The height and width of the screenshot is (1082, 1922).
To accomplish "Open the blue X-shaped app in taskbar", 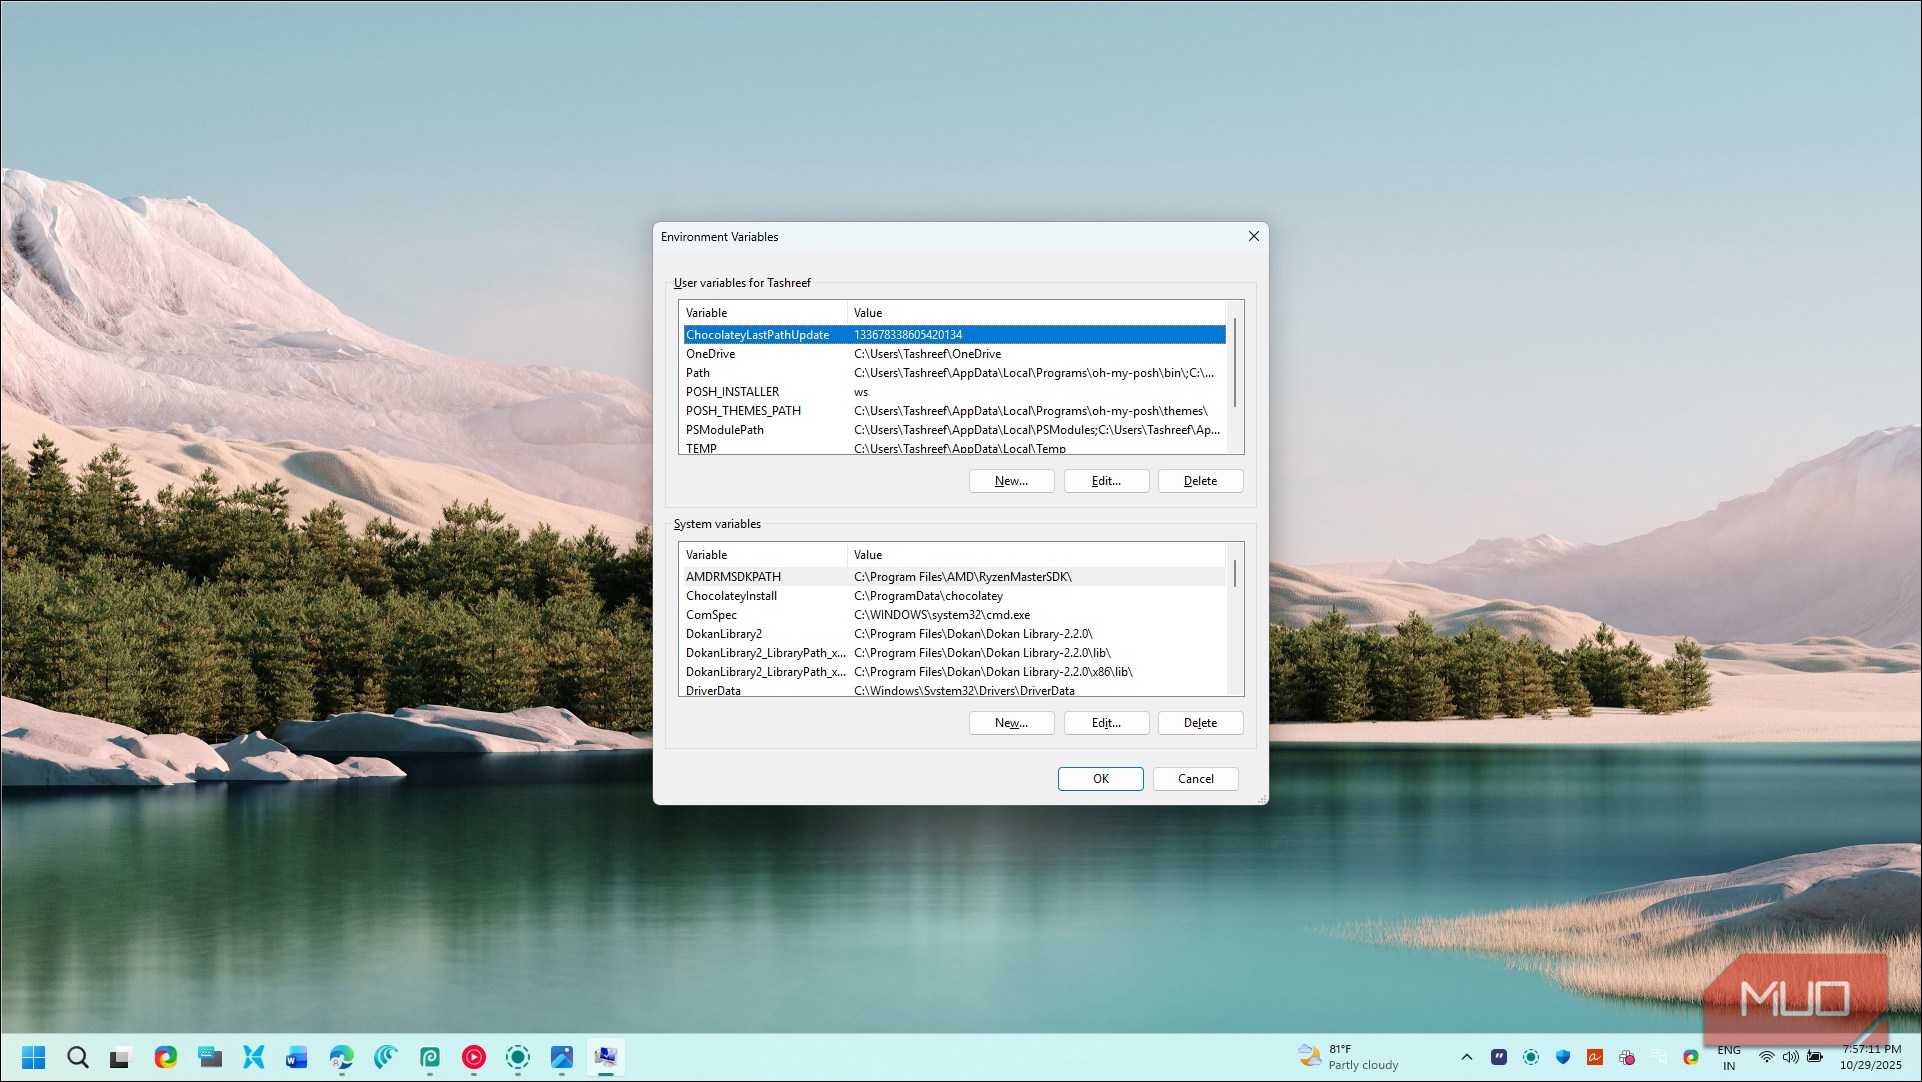I will click(x=253, y=1057).
